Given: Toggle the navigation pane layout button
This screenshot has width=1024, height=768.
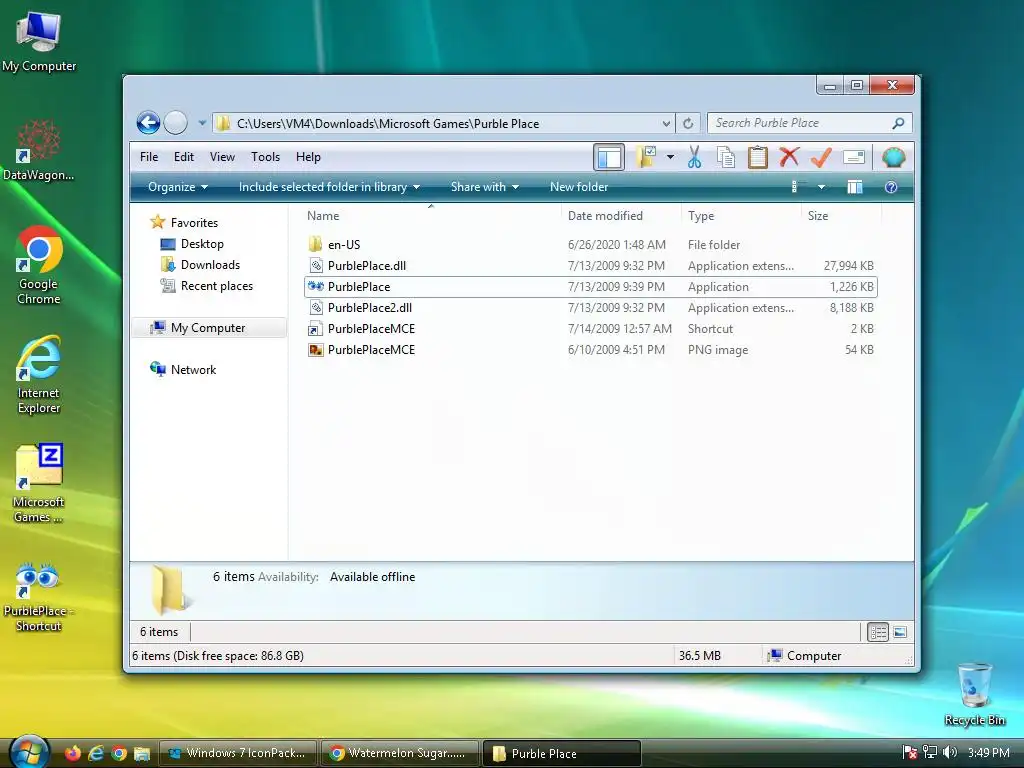Looking at the screenshot, I should point(609,157).
